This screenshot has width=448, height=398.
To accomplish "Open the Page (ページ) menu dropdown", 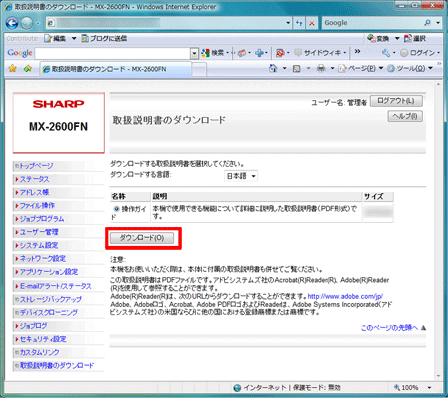I will click(381, 68).
